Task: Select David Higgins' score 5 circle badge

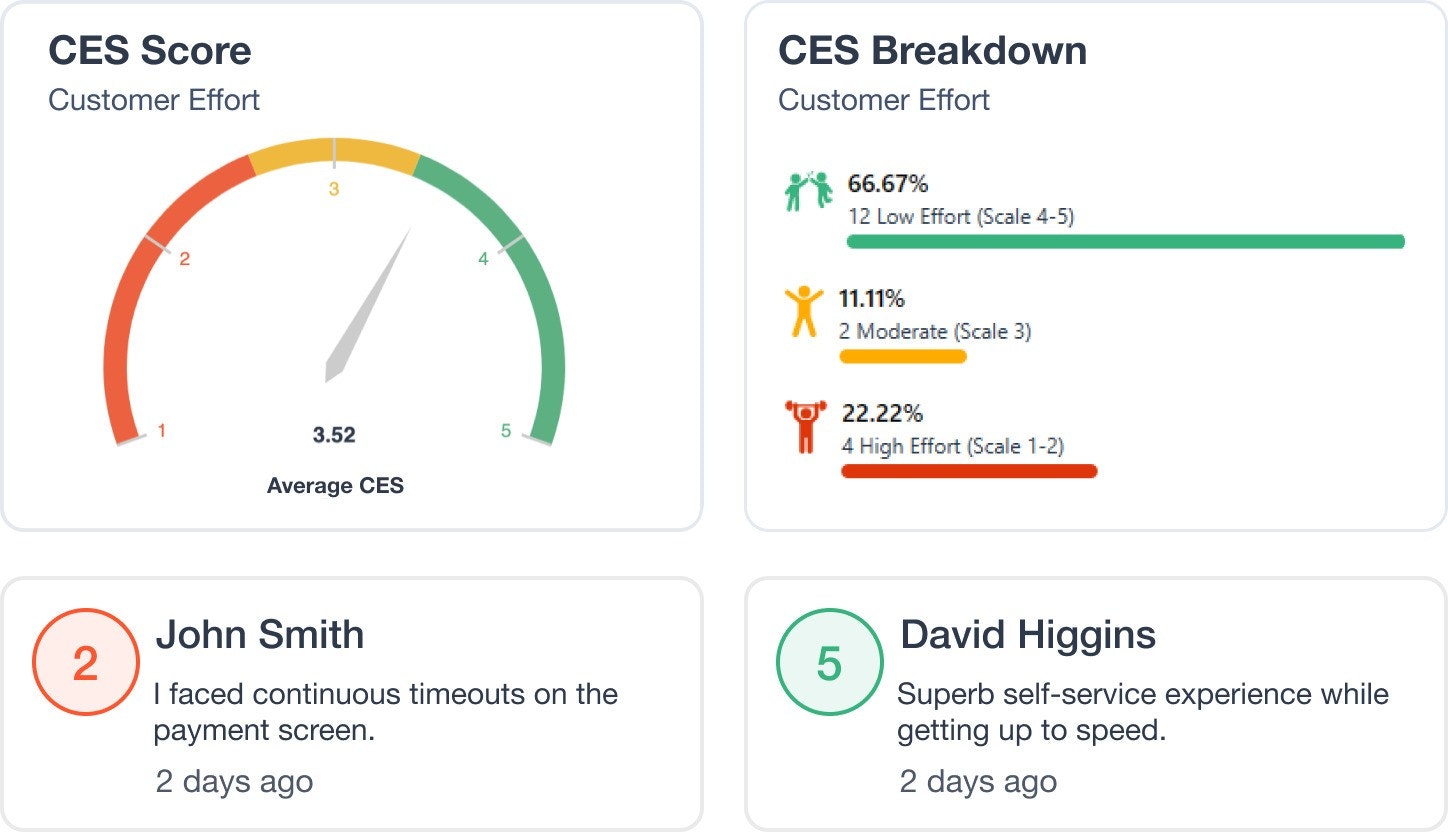Action: point(829,662)
